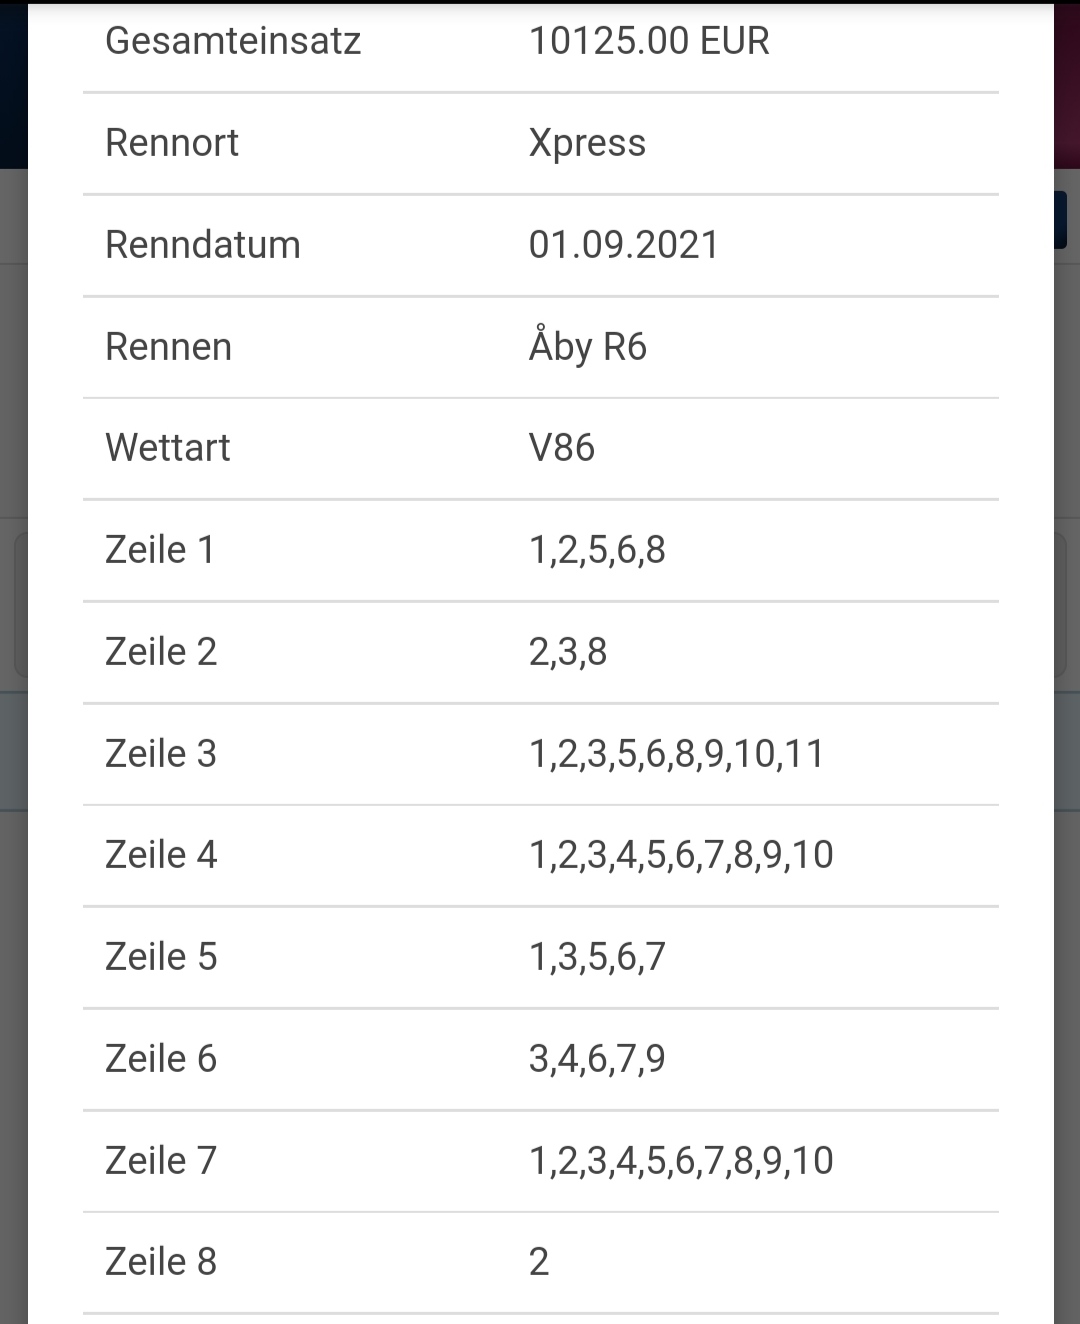The image size is (1080, 1324).
Task: Select Zeile 1 numbers 1,2,5,6,8
Action: (x=597, y=550)
